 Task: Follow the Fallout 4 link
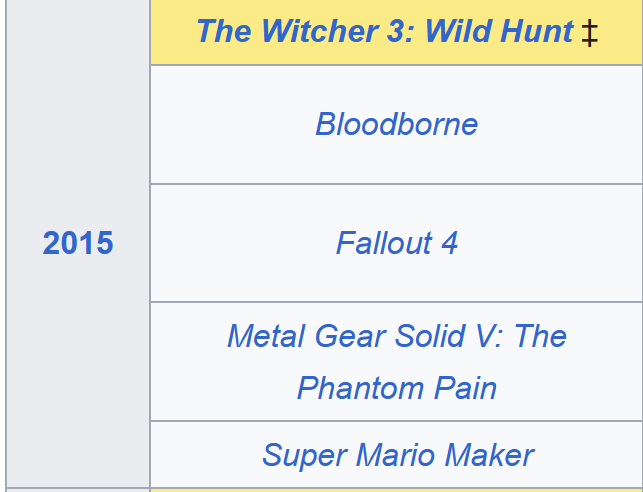coord(397,243)
